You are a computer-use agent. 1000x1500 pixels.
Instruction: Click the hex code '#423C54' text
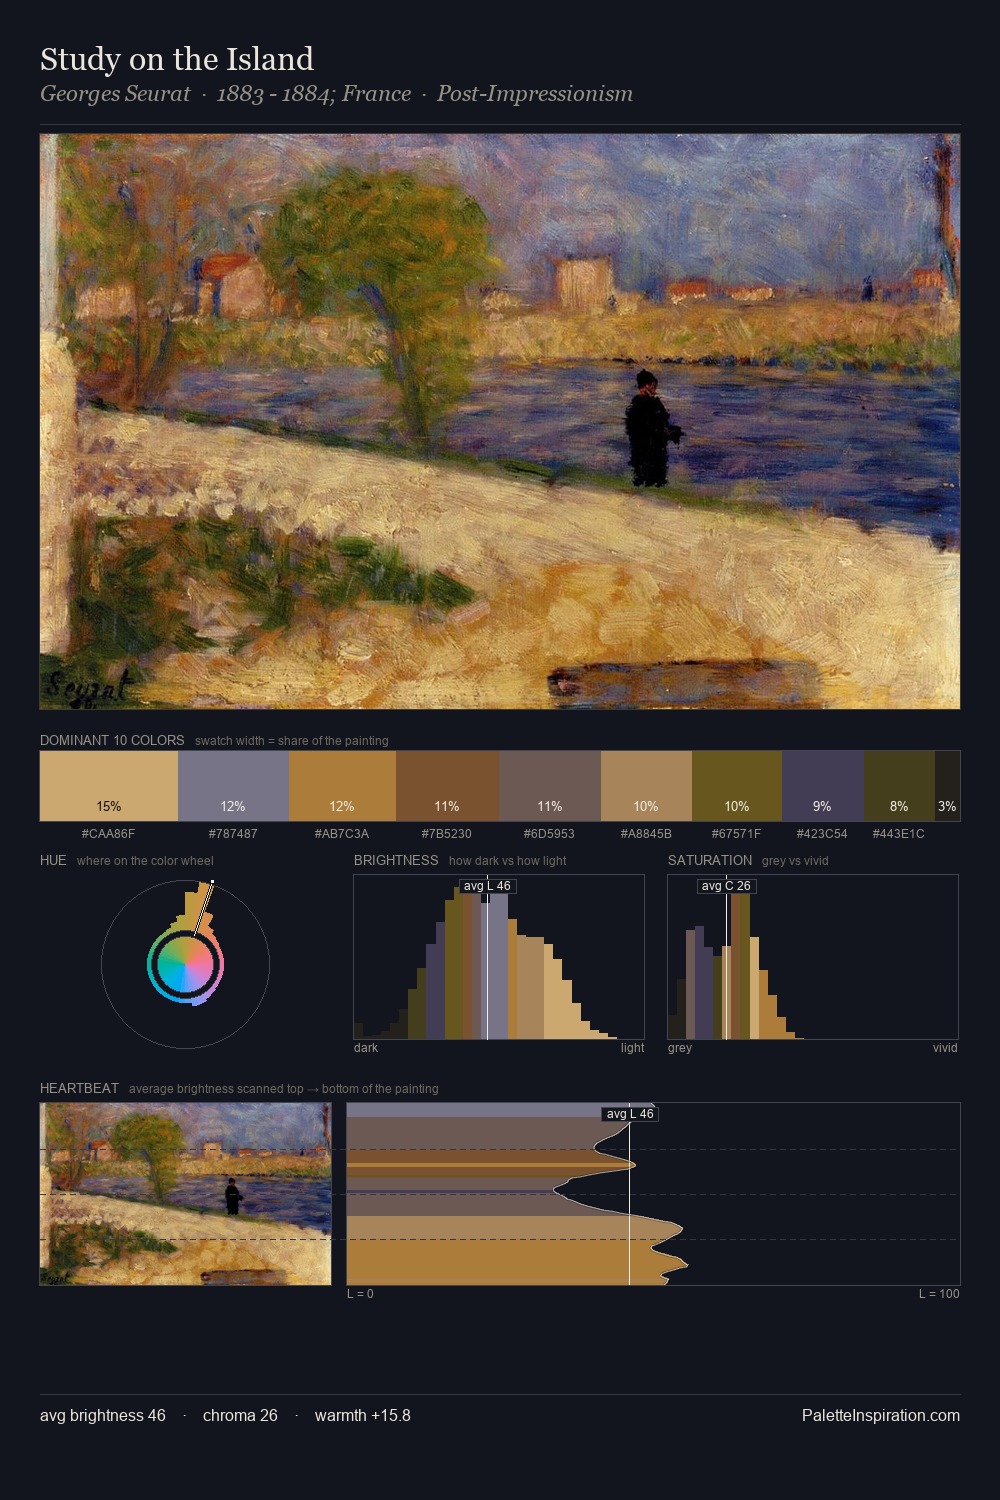coord(822,833)
